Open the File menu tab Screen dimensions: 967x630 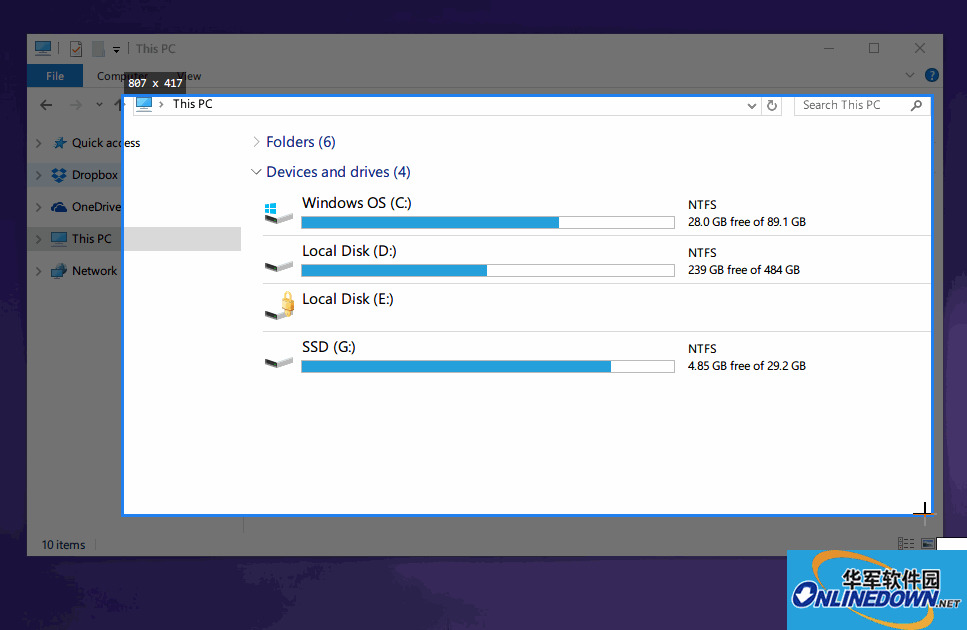click(55, 76)
